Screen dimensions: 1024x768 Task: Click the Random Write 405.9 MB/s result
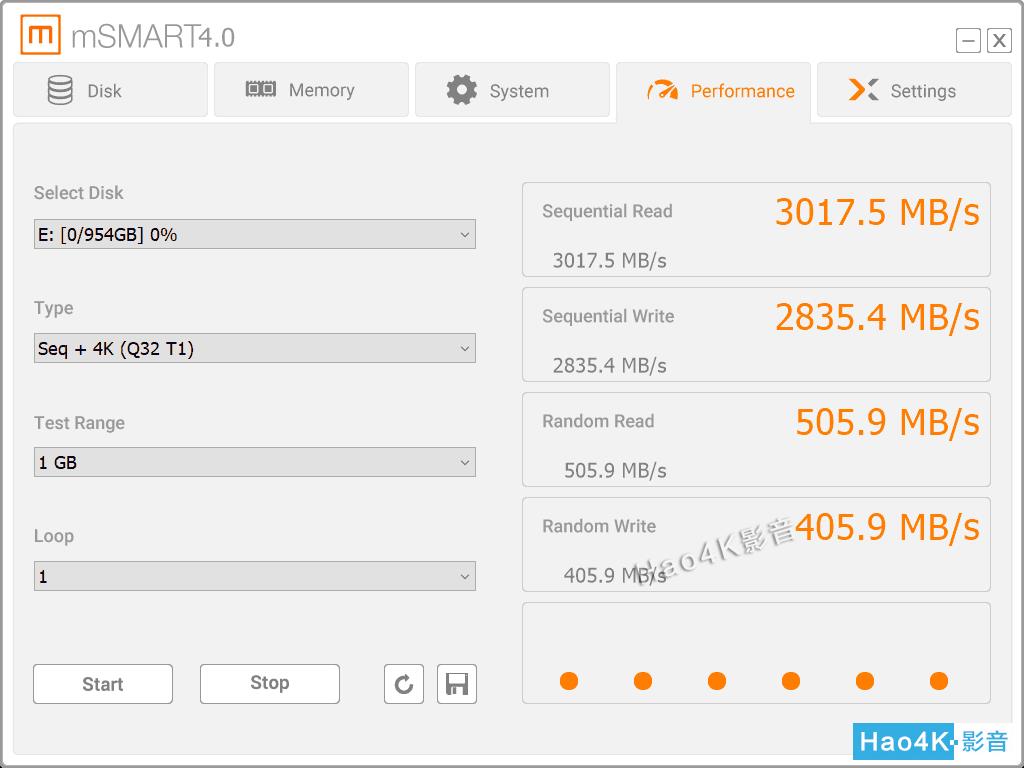tap(888, 527)
